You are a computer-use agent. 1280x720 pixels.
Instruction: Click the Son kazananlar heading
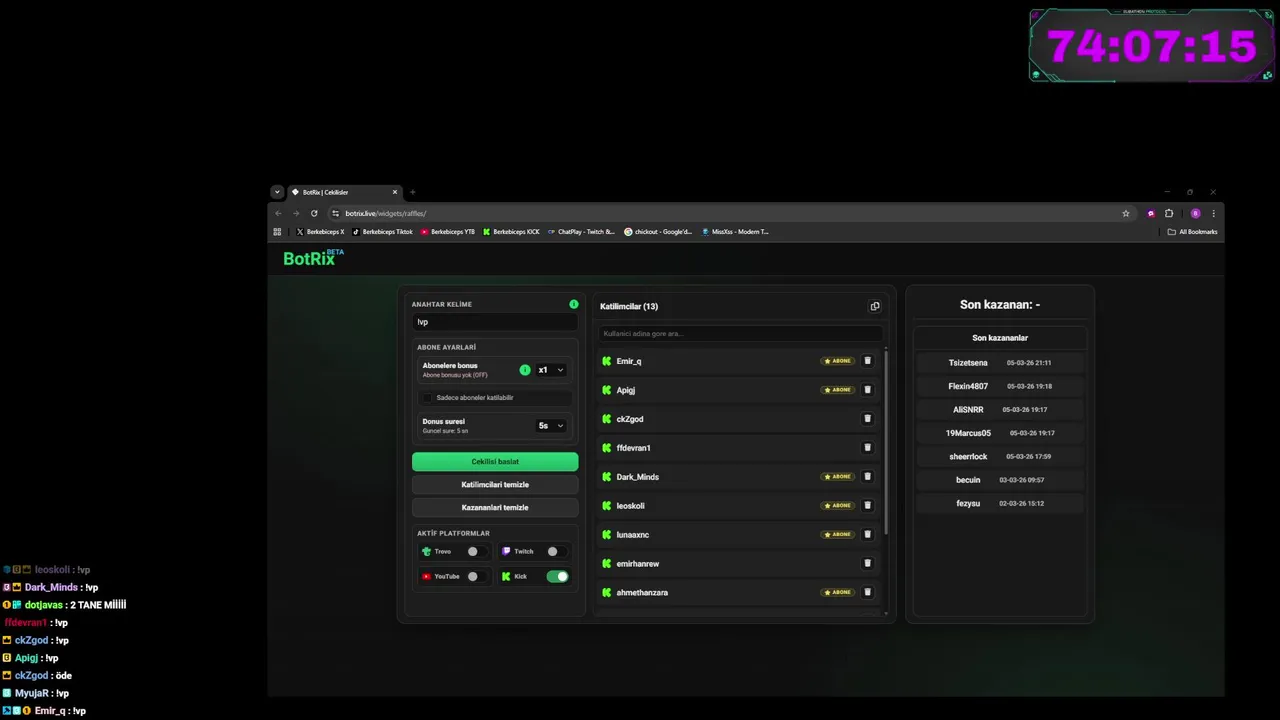pos(1000,338)
